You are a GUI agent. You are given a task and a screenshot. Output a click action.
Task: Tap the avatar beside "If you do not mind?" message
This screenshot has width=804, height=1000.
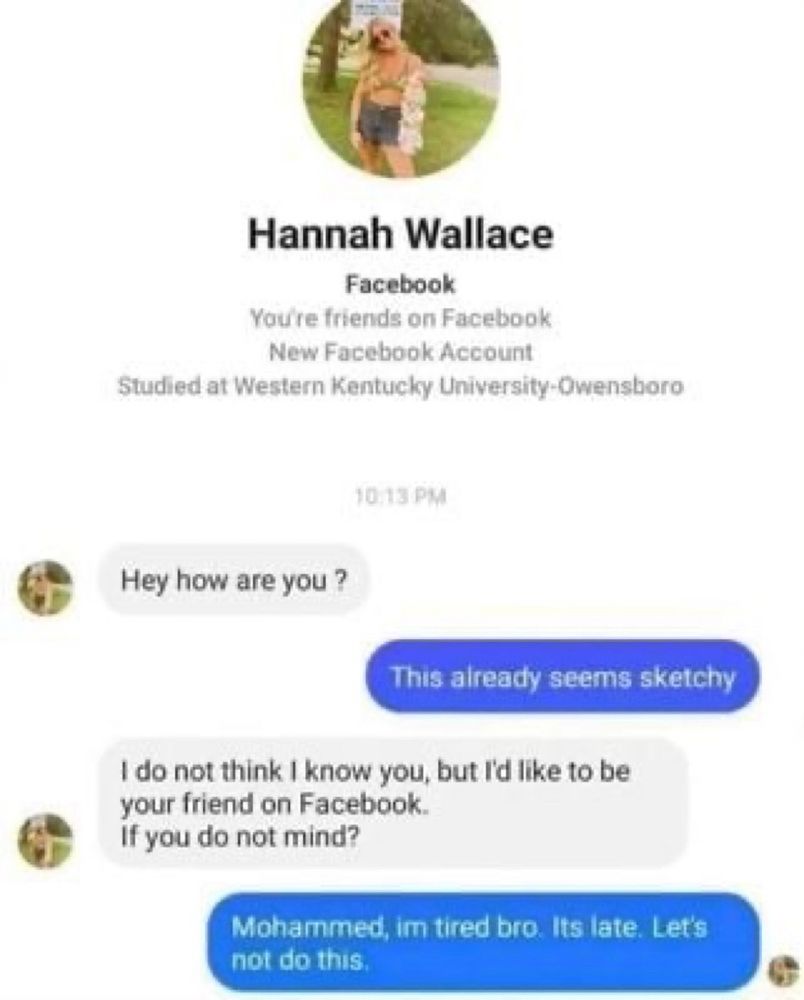point(44,841)
